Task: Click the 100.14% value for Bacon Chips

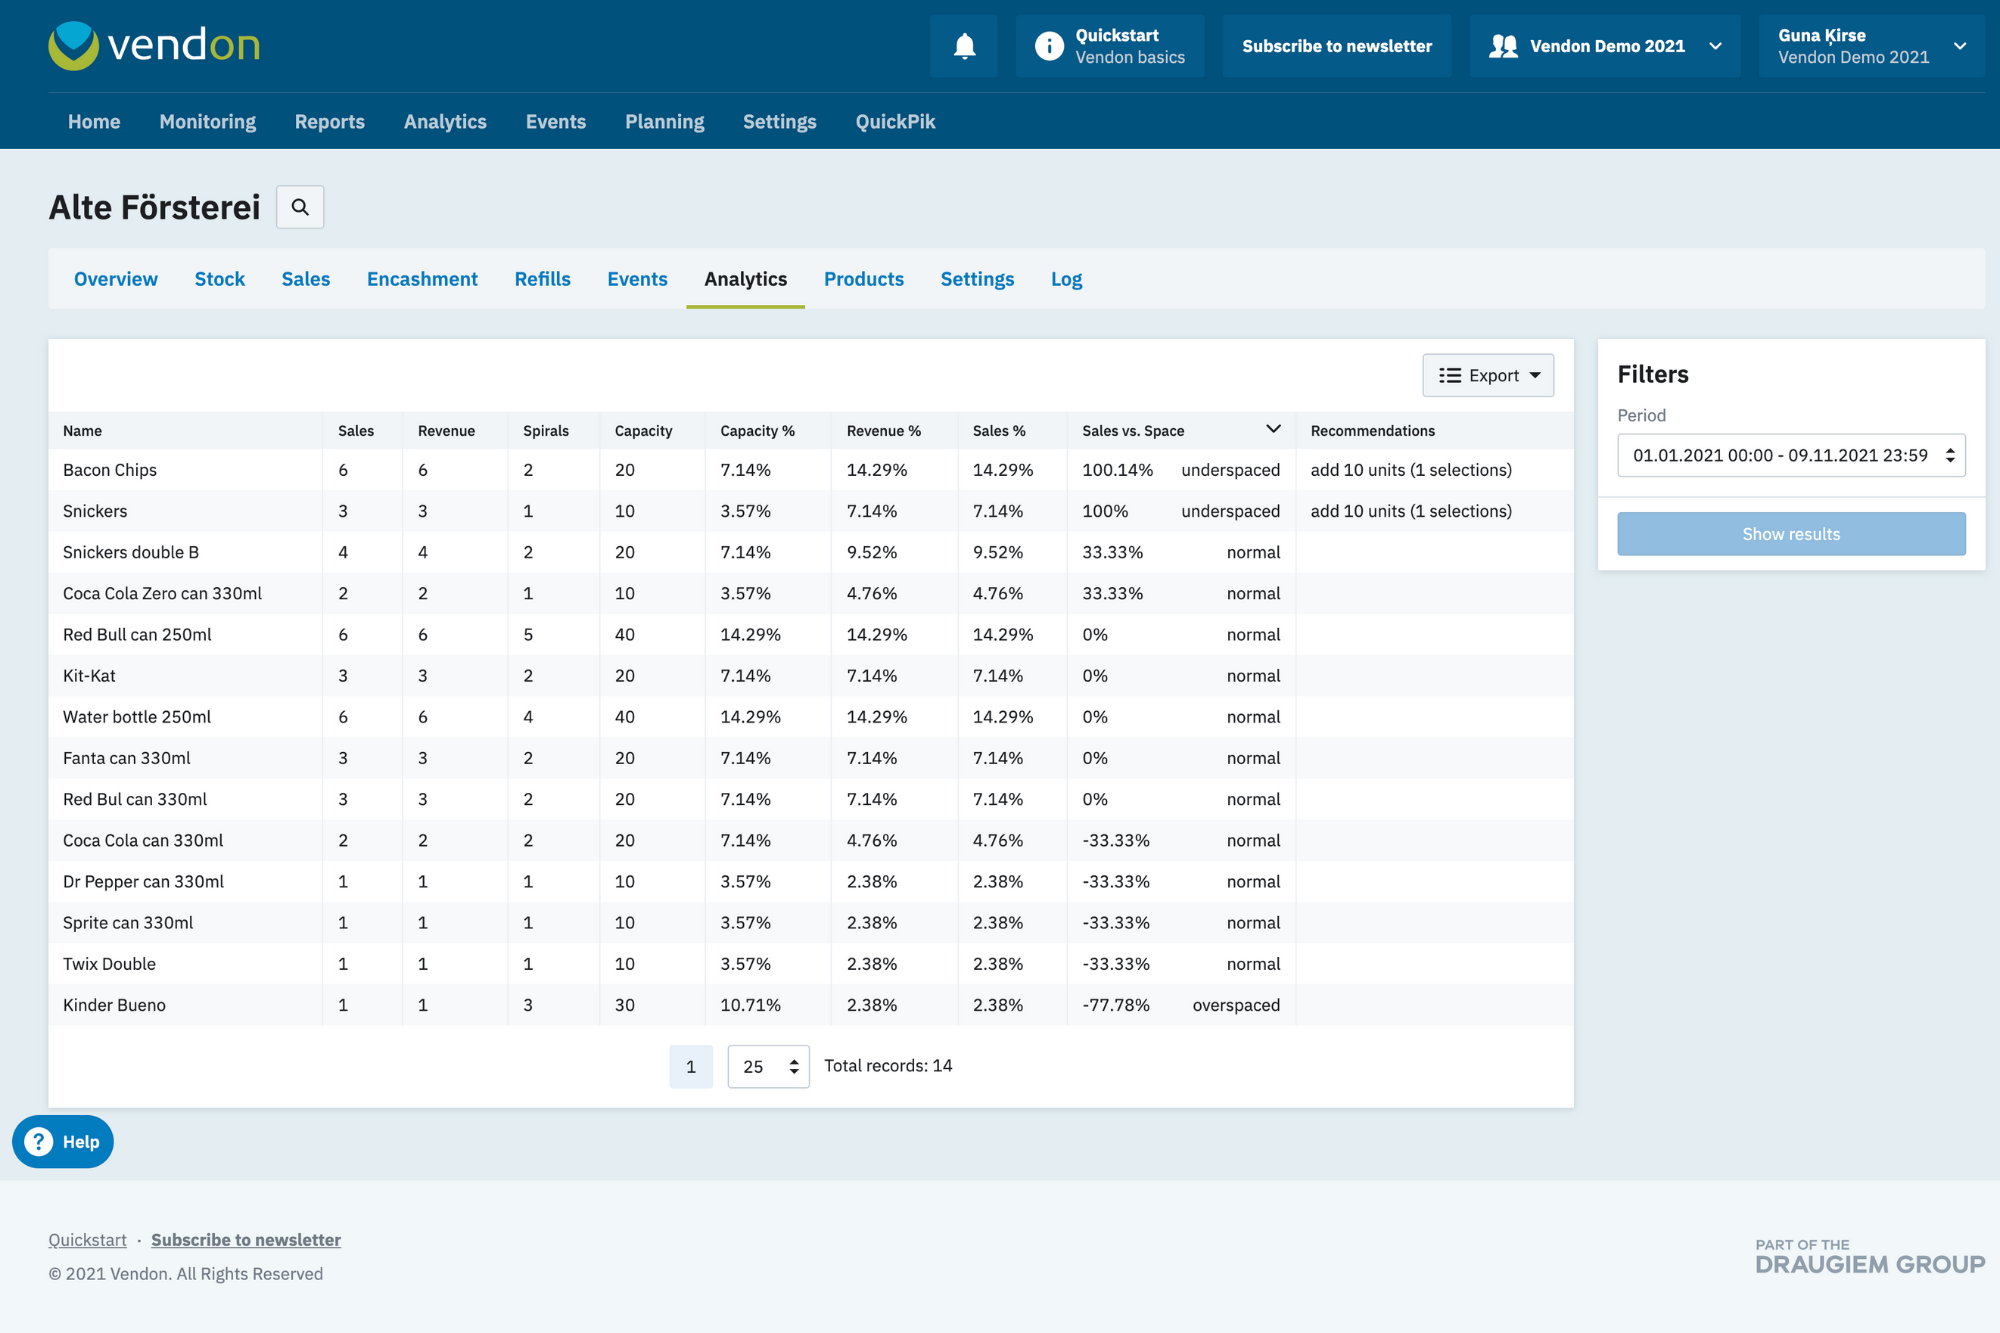Action: coord(1117,469)
